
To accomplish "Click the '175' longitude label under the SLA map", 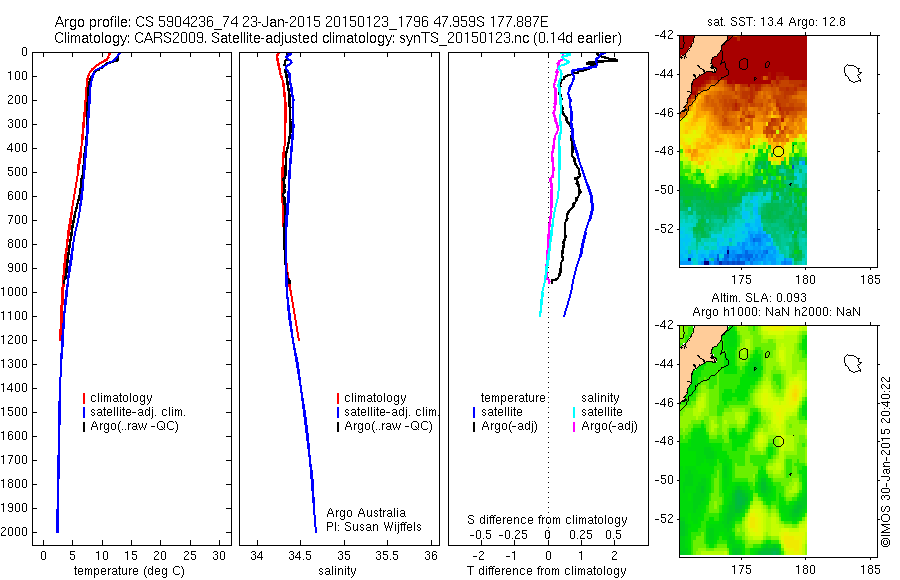I will click(742, 570).
